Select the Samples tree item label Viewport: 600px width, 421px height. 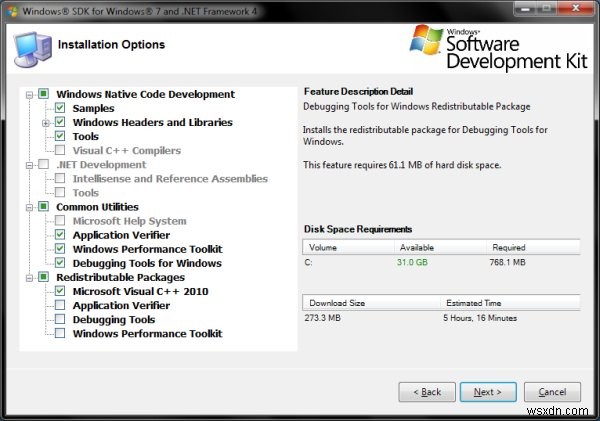[x=93, y=108]
